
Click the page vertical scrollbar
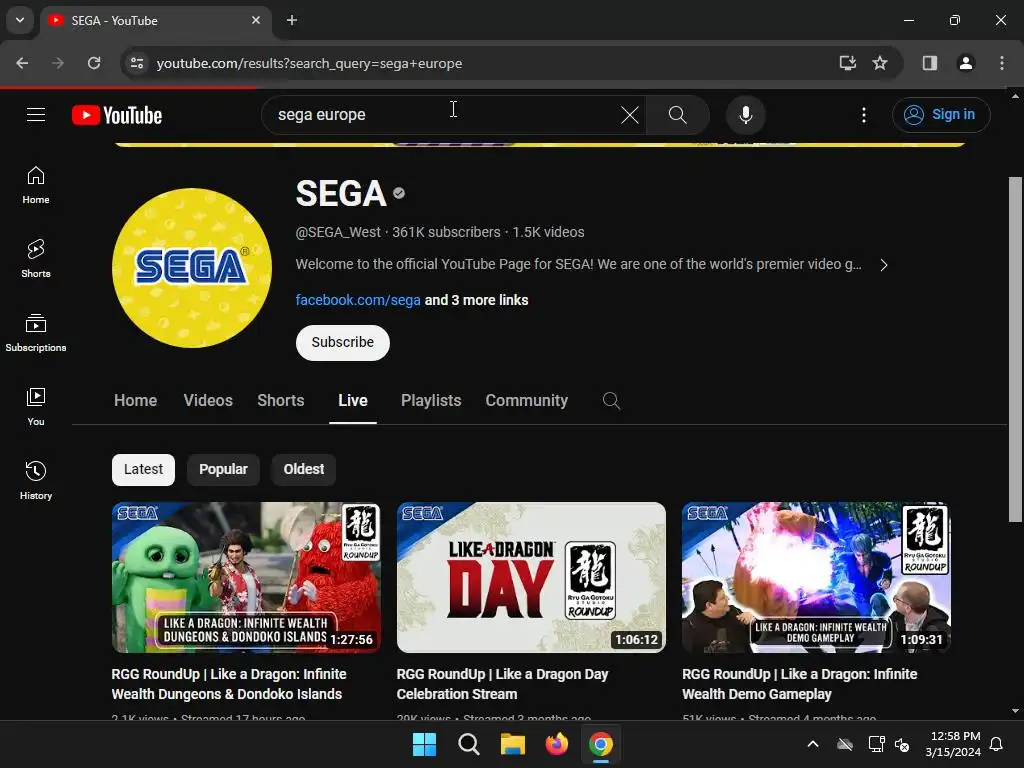tap(1015, 349)
